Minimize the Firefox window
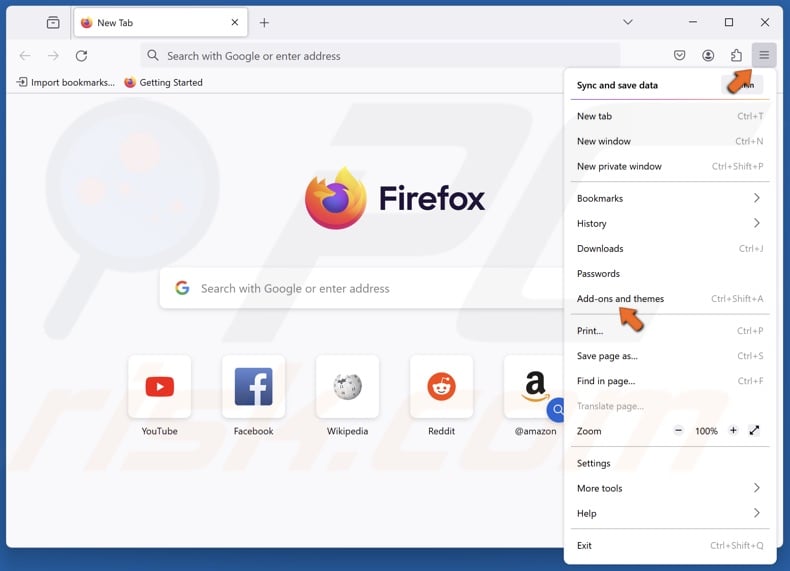Screen dimensions: 790x571 693,22
